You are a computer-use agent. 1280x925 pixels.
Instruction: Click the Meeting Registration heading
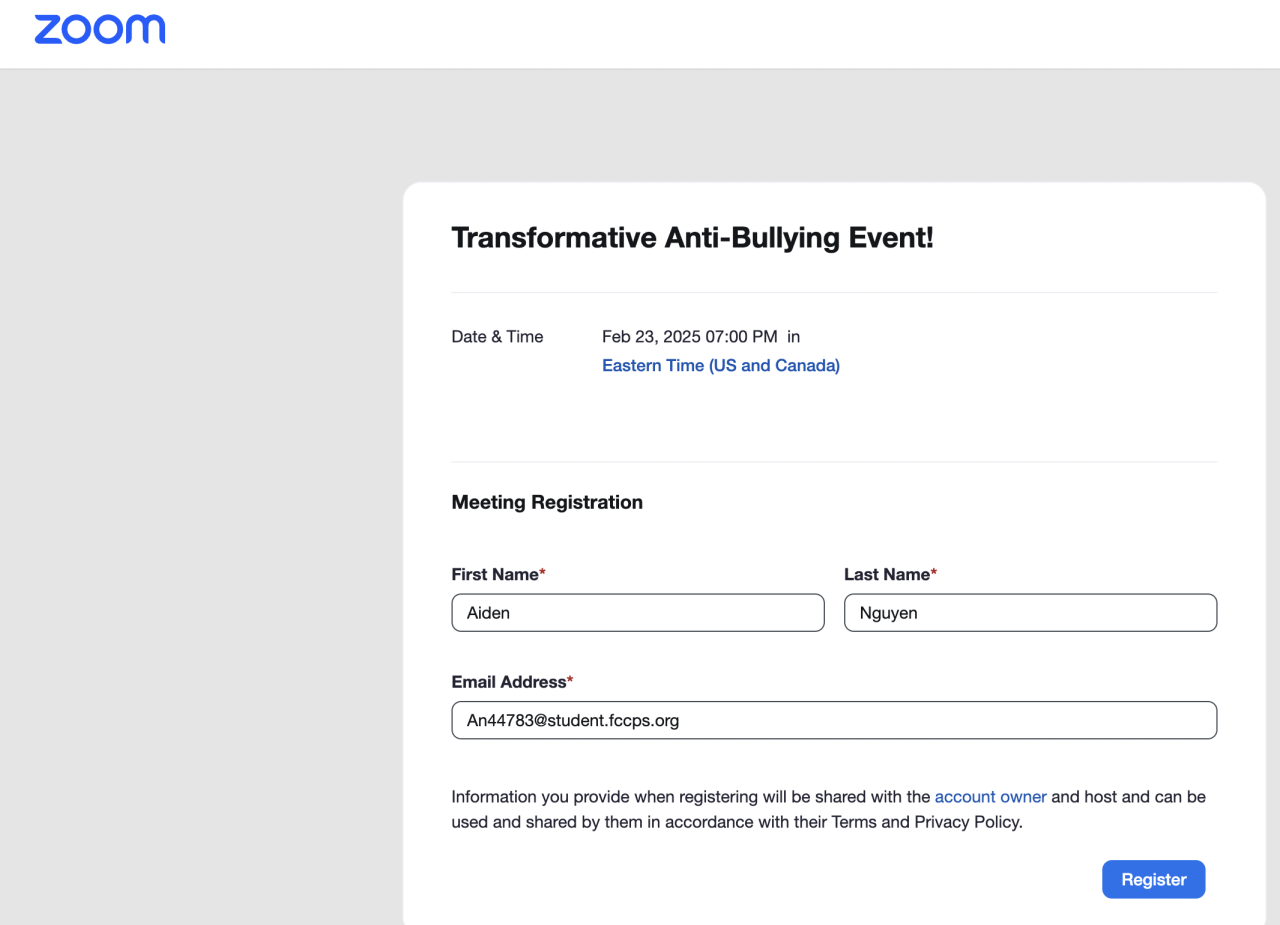point(547,502)
